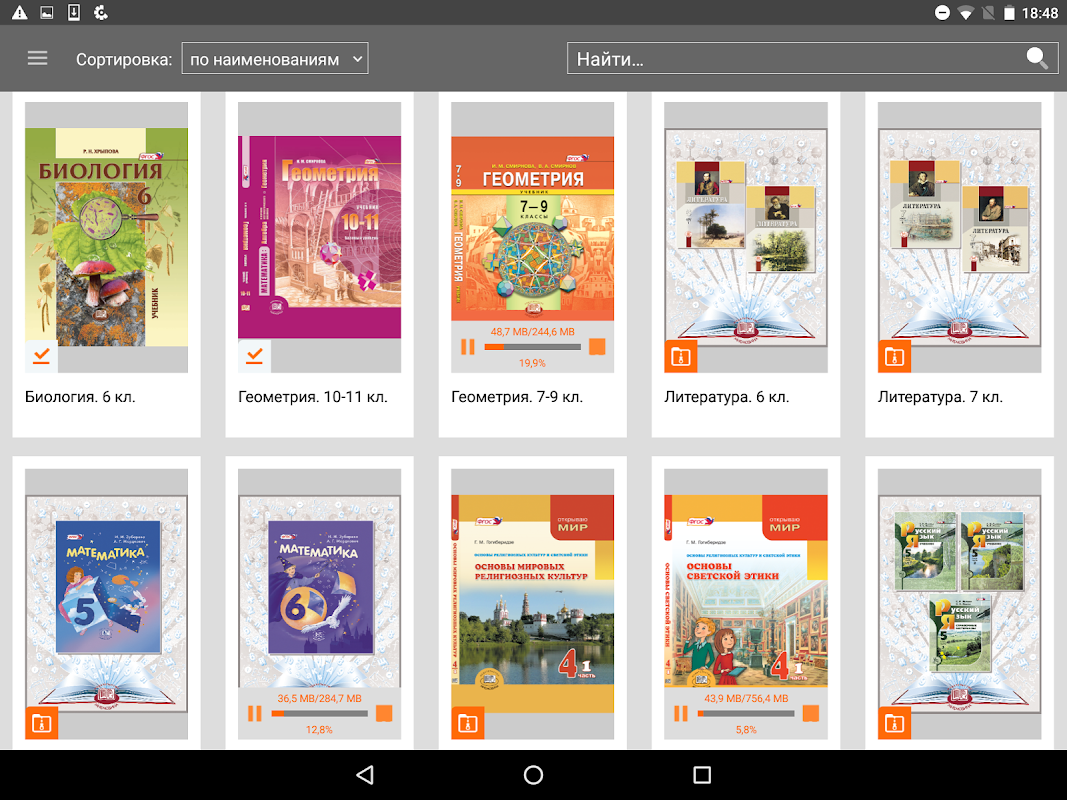Tap the do-not-disturb status icon
Screen dimensions: 1067x800
(x=942, y=12)
